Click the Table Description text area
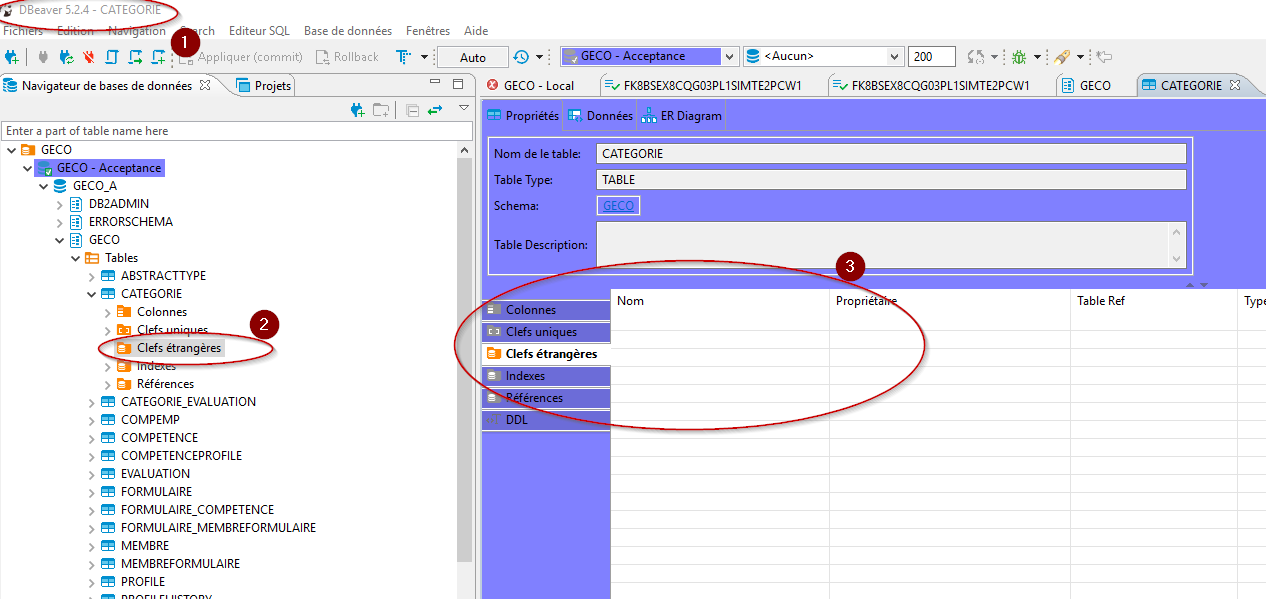The height and width of the screenshot is (599, 1266). click(891, 244)
